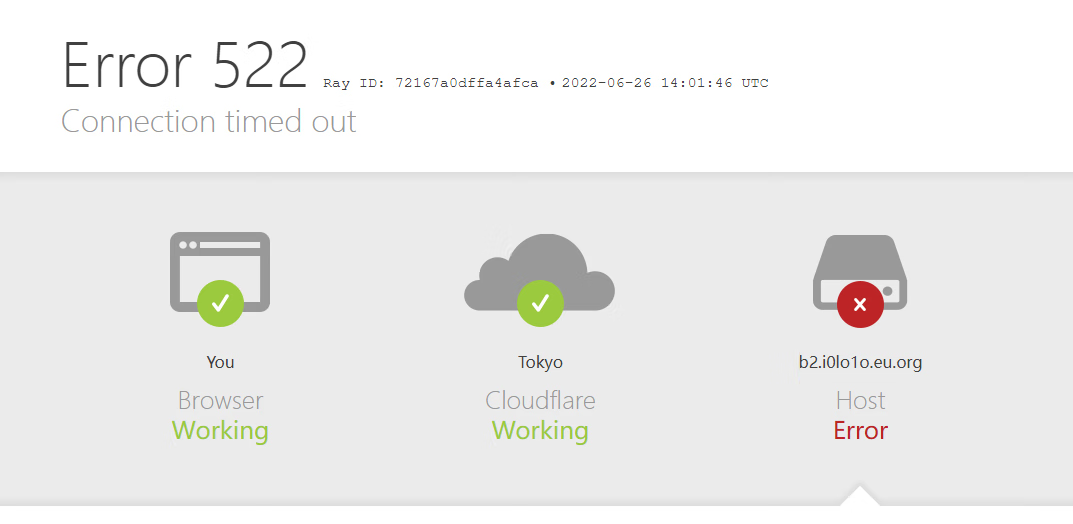1073x524 pixels.
Task: Click the Tokyo location label
Action: point(540,362)
